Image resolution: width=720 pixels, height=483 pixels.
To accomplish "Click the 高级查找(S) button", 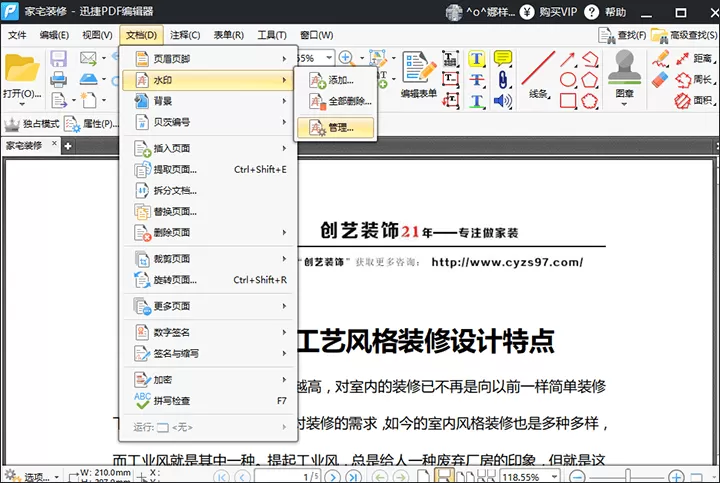I will (x=684, y=35).
